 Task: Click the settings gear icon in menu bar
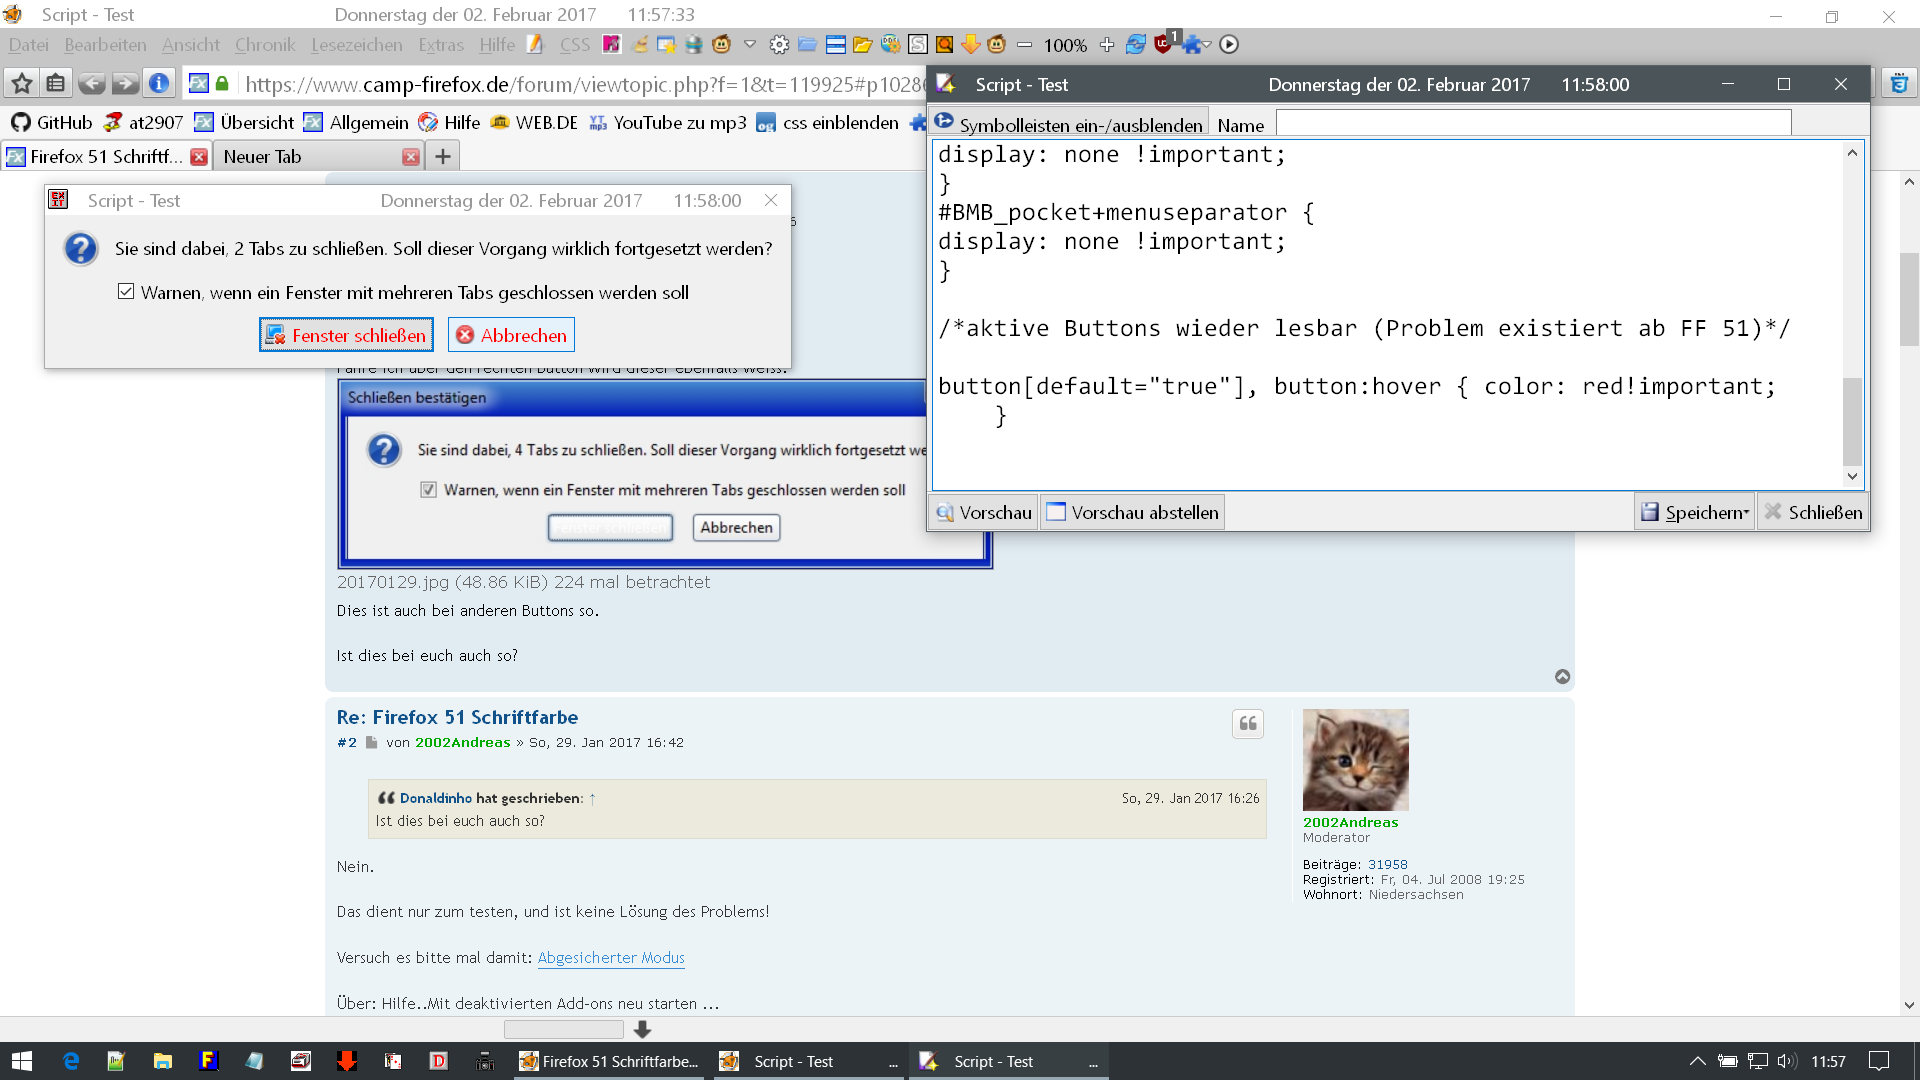[779, 45]
